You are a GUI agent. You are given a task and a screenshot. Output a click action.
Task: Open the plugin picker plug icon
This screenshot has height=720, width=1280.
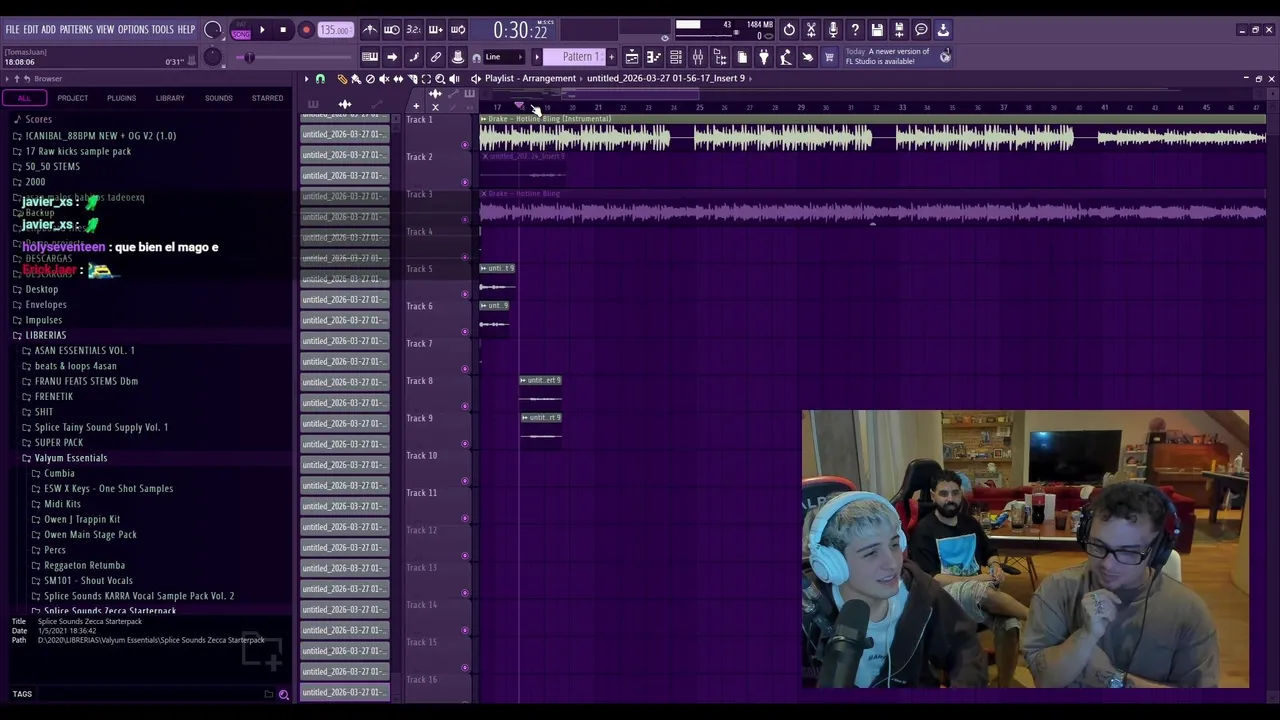(x=764, y=57)
